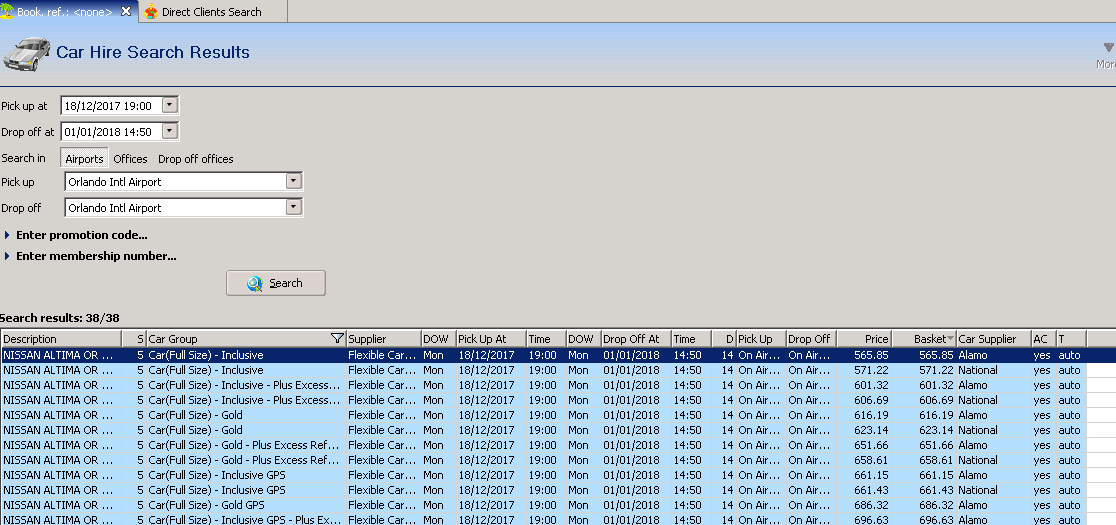Open the Drop off location dropdown
The height and width of the screenshot is (525, 1116).
pos(293,208)
